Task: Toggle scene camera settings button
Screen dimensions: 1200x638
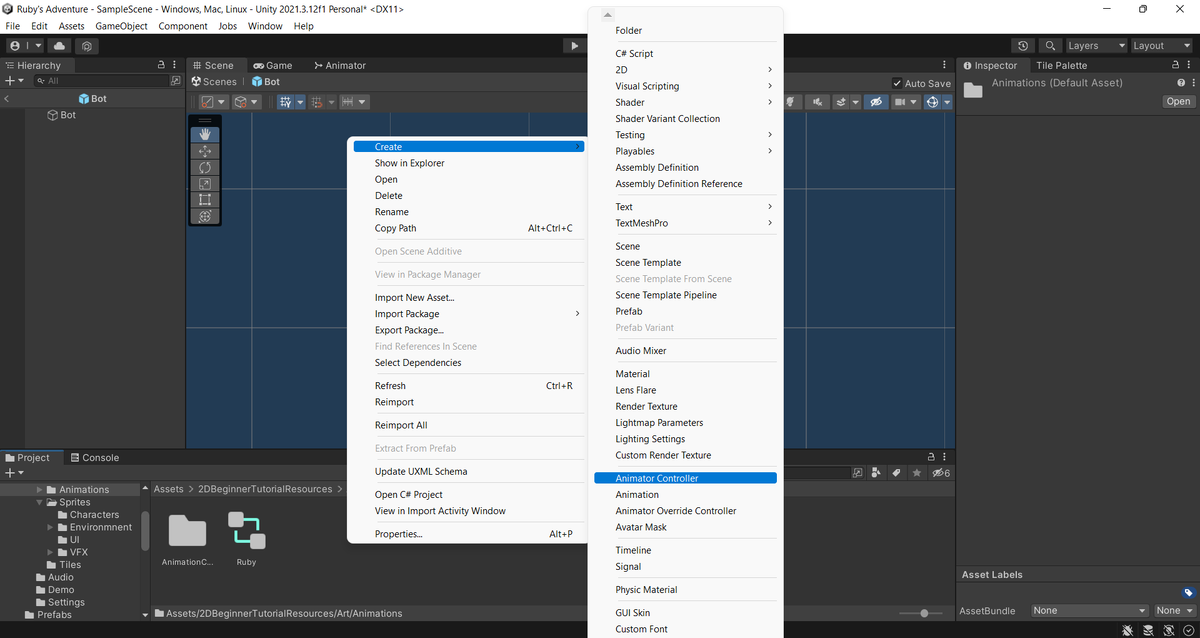Action: pyautogui.click(x=904, y=102)
